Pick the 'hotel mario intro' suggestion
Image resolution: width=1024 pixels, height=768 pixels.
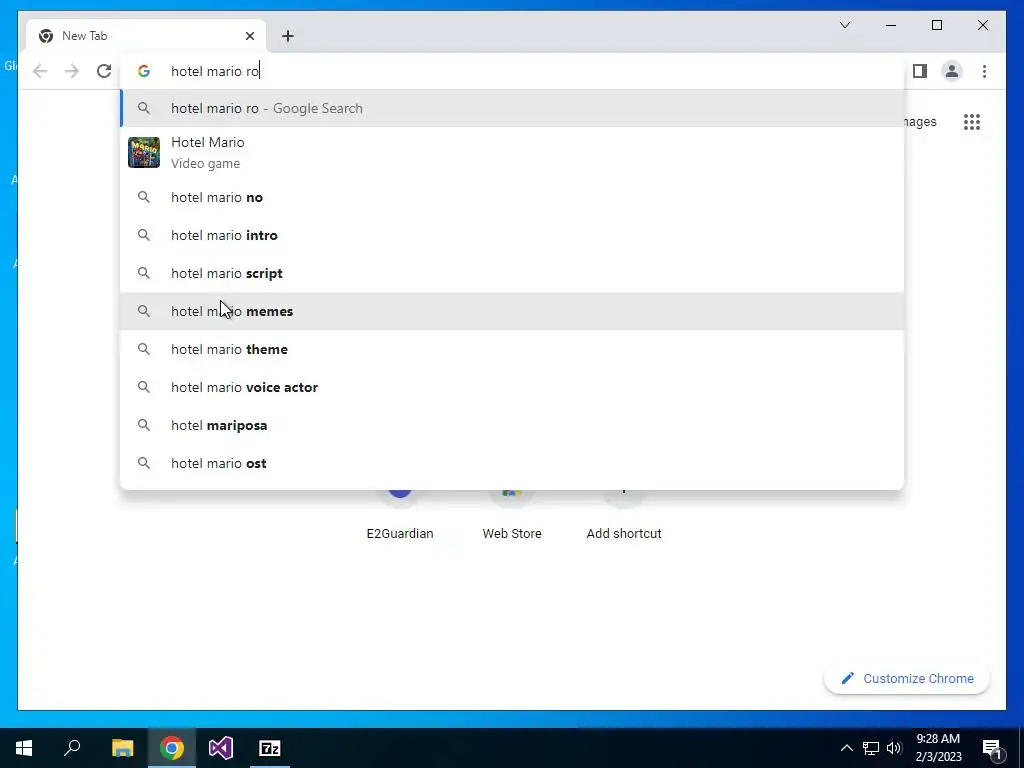513,235
